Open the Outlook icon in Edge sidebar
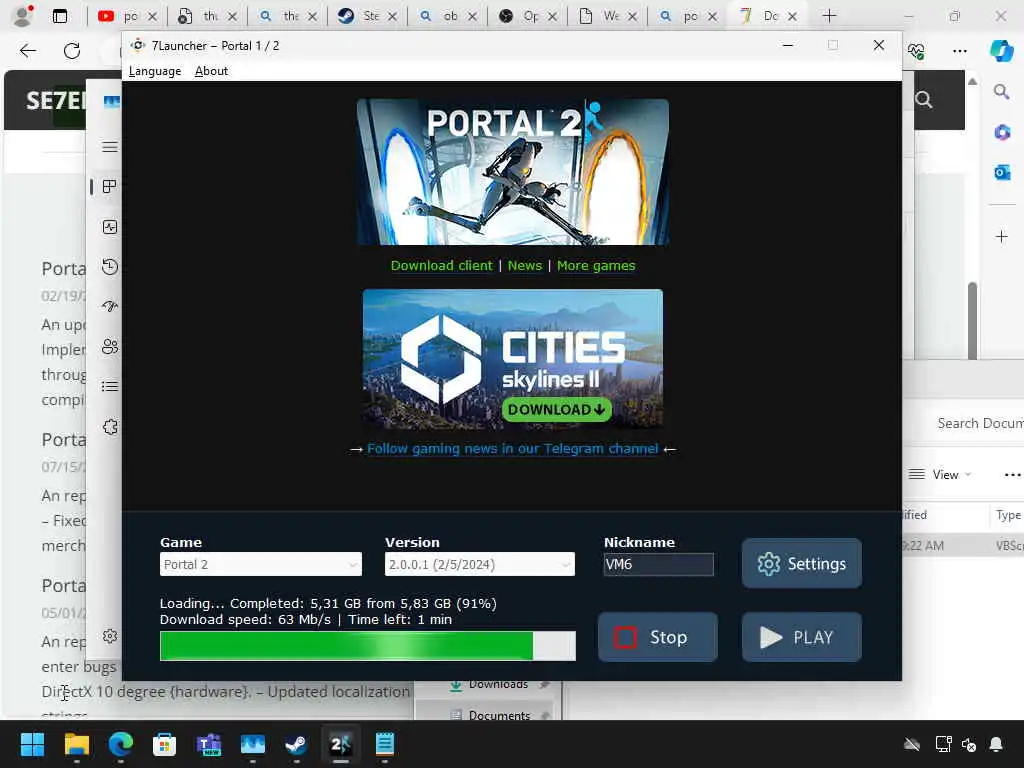Image resolution: width=1024 pixels, height=768 pixels. coord(1002,172)
